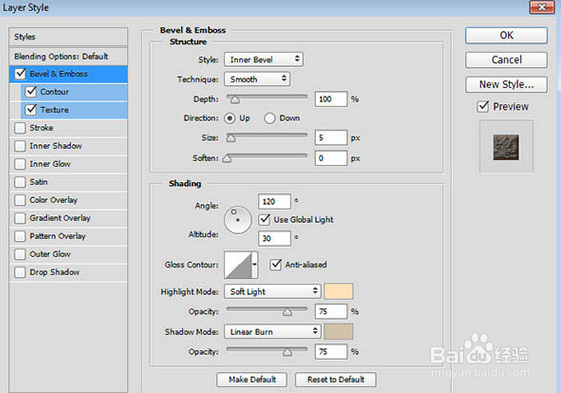Enable the Pattern Overlay checkbox
This screenshot has width=561, height=393.
click(x=20, y=236)
